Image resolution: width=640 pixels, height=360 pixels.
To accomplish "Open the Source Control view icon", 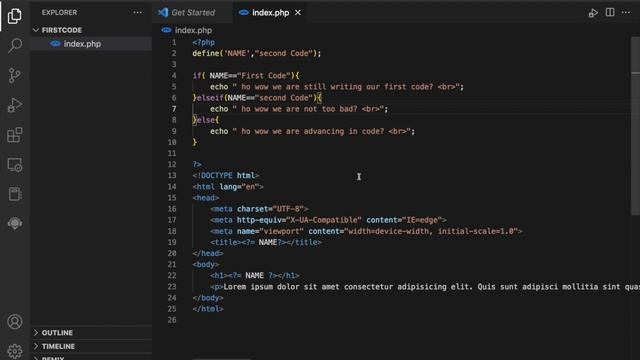I will point(15,76).
